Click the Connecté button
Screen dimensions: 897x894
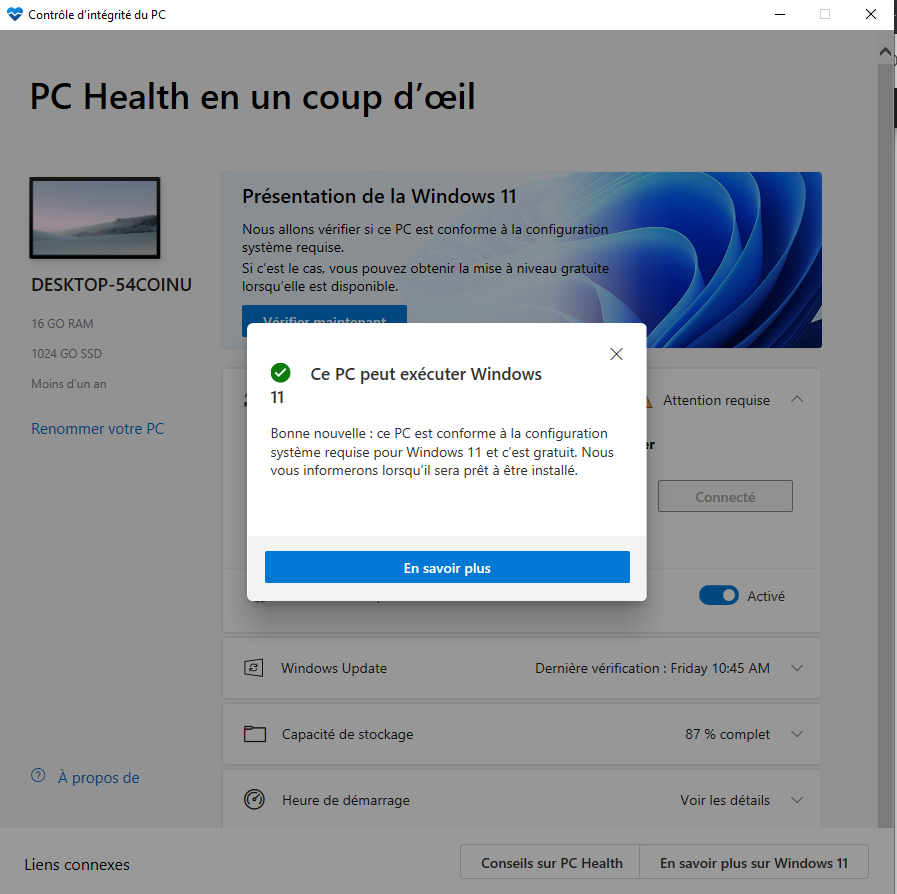[x=725, y=496]
